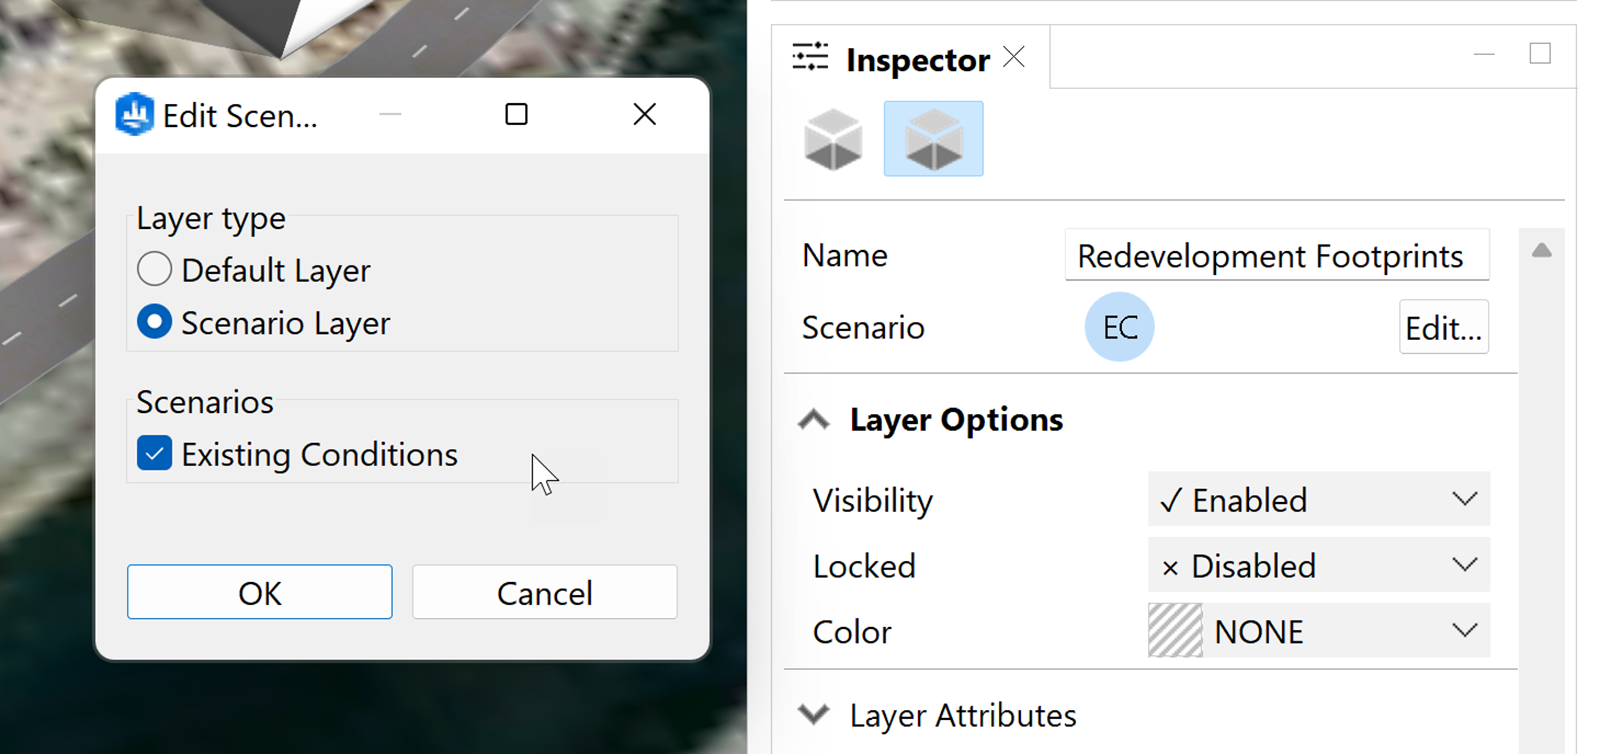Collapse the Layer Options section
This screenshot has width=1600, height=754.
pos(814,420)
